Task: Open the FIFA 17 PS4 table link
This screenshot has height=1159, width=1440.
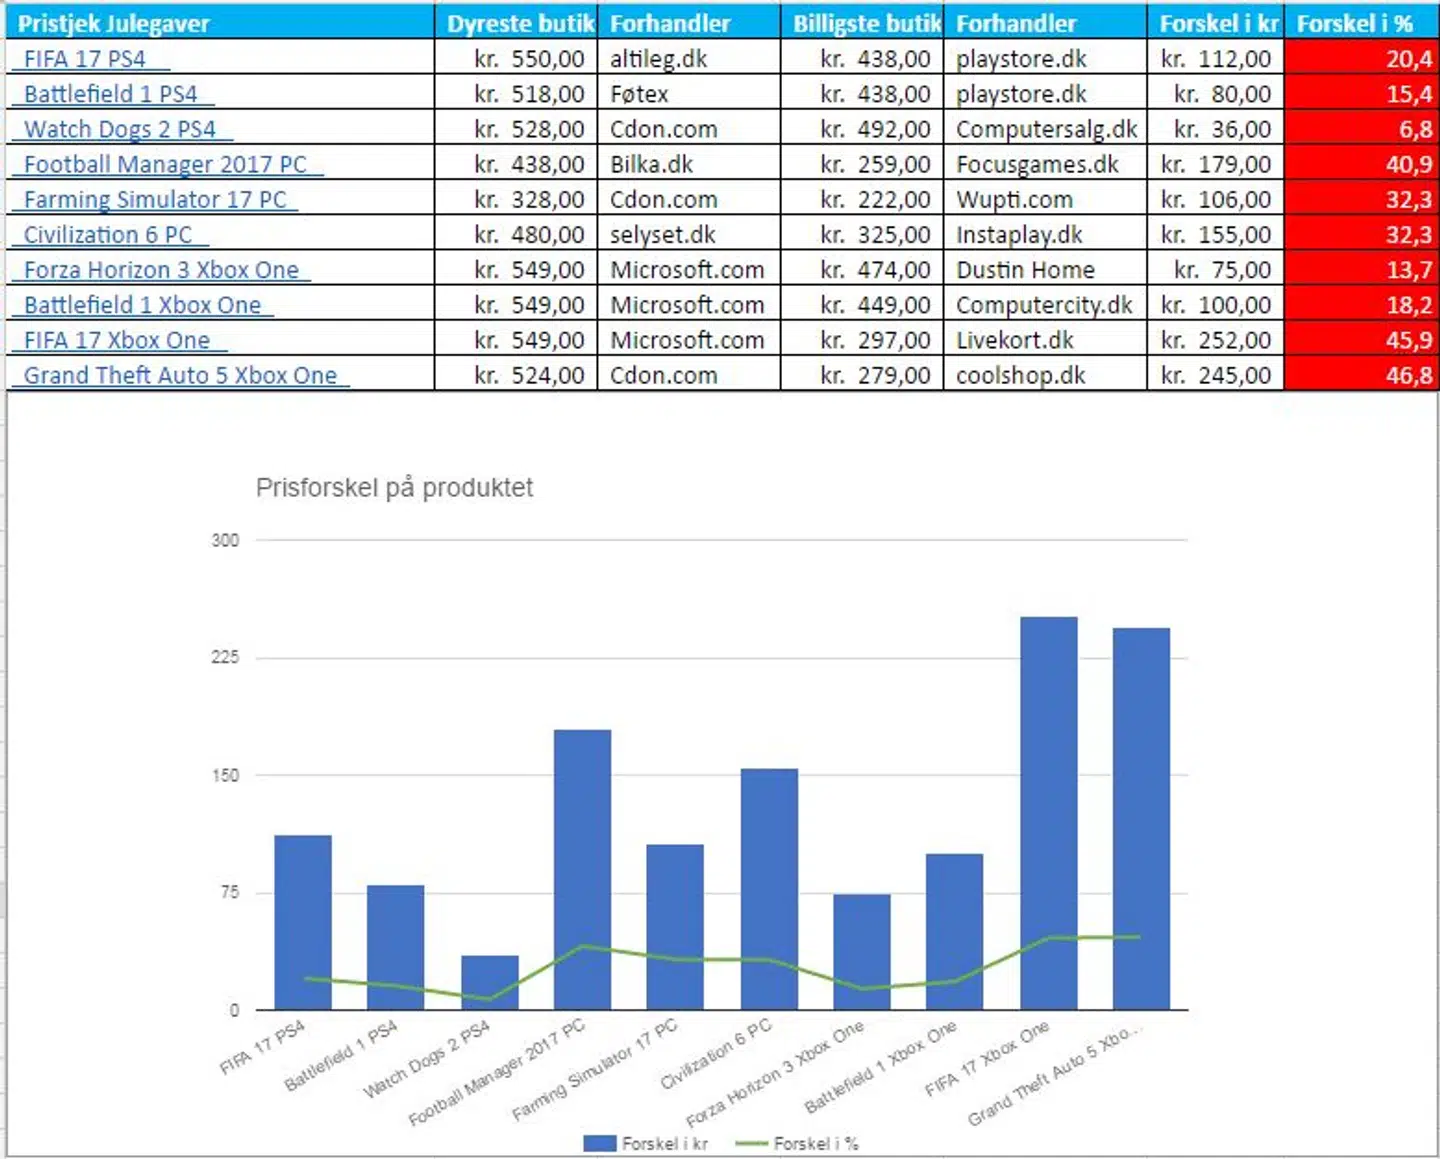Action: [85, 59]
